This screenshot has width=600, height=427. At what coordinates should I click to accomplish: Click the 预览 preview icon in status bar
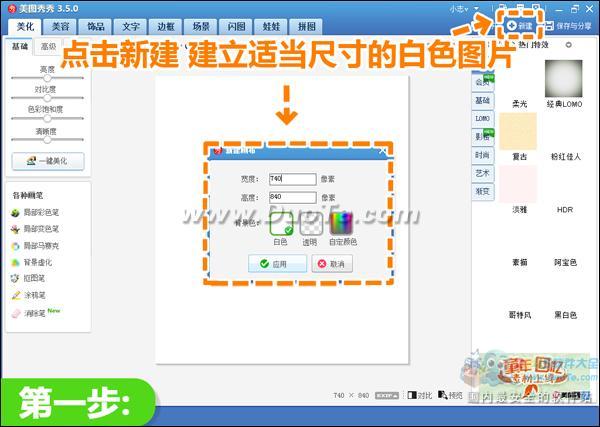tap(442, 395)
